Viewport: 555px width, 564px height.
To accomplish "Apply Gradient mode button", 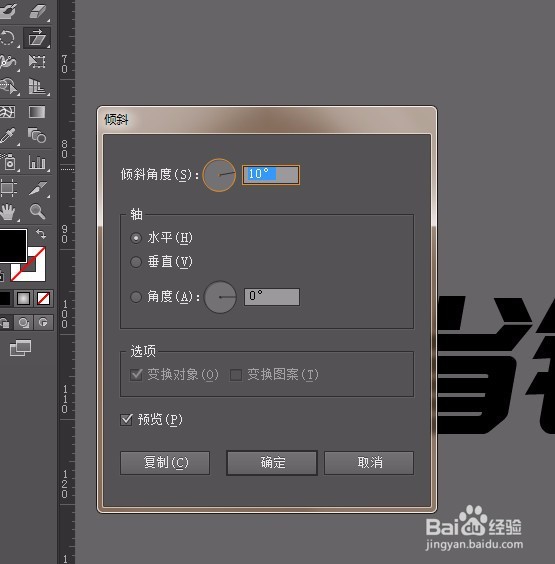I will [23, 299].
